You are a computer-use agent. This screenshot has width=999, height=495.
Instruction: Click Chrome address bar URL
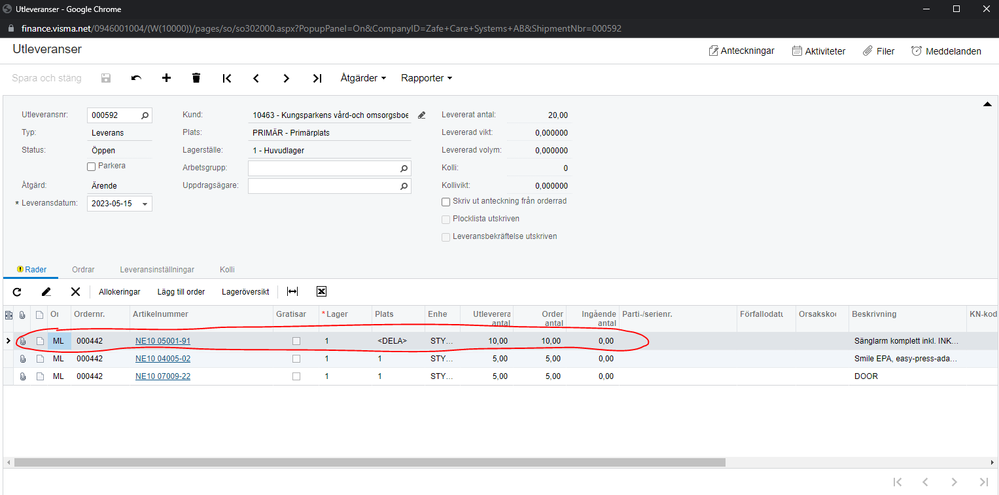(x=322, y=28)
